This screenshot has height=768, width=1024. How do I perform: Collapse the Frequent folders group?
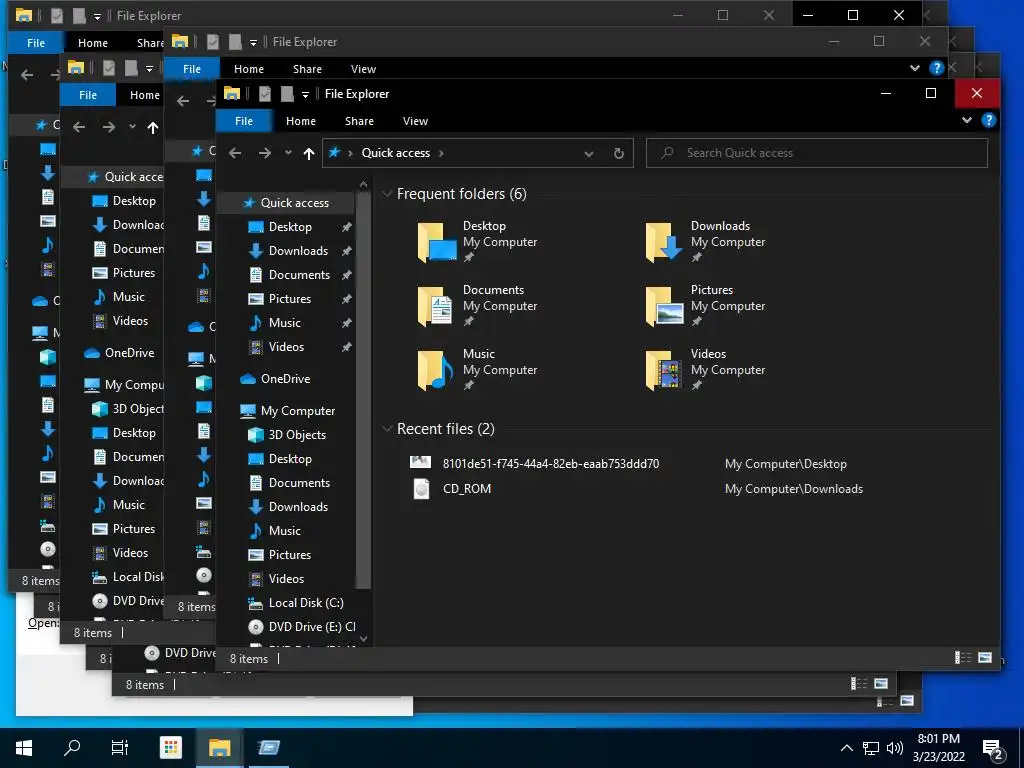387,194
